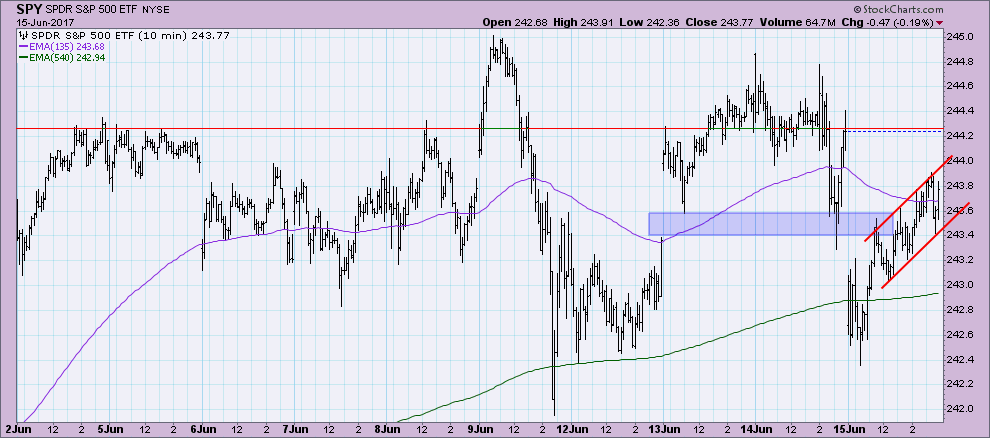Click the 243.0 price axis label
The width and height of the screenshot is (990, 438).
tap(958, 285)
